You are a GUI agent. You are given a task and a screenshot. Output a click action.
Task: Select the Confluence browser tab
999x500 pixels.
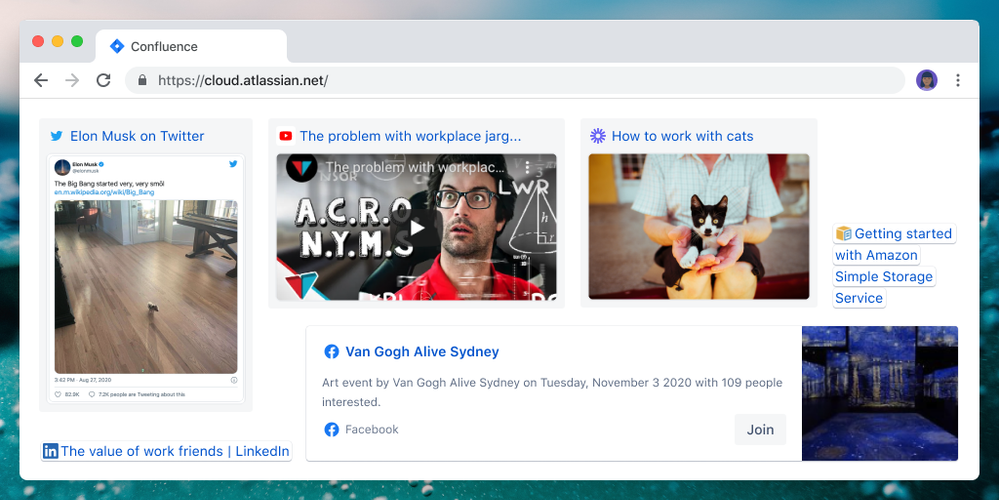(x=191, y=46)
